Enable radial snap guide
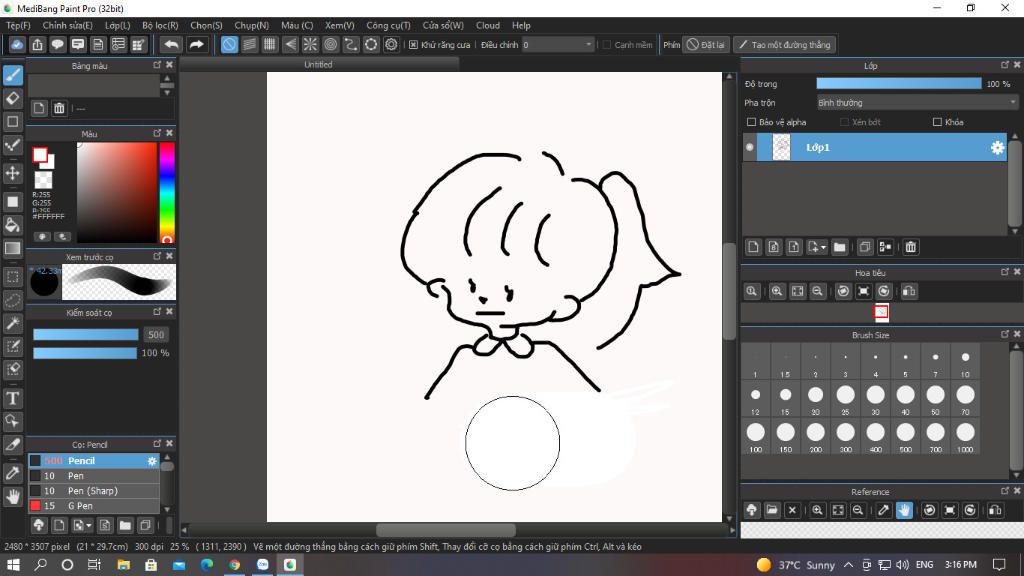Image resolution: width=1024 pixels, height=576 pixels. click(310, 44)
